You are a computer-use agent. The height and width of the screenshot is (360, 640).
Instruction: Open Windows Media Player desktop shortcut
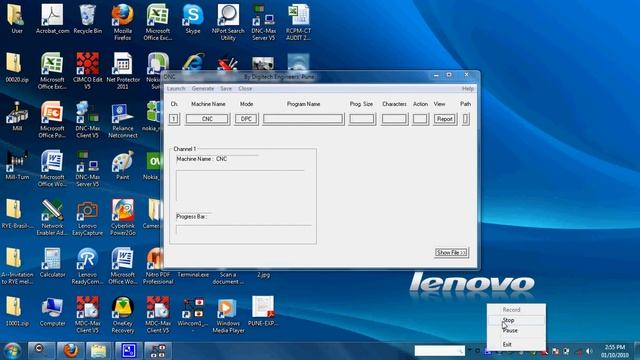pos(228,315)
